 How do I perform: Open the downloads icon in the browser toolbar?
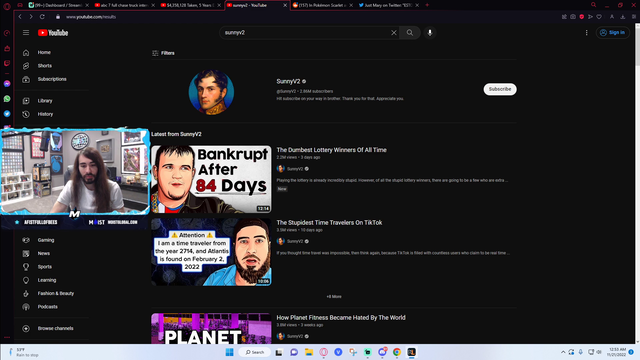622,17
